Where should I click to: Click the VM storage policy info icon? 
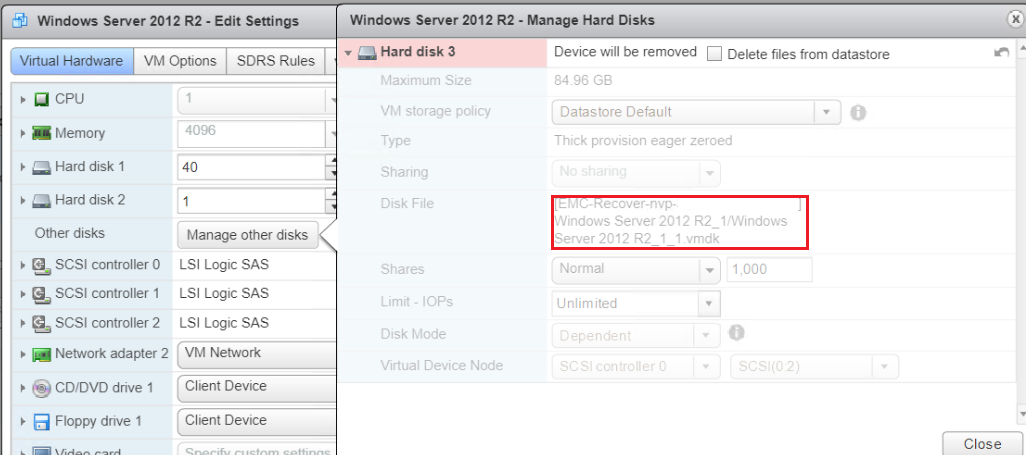[x=858, y=112]
